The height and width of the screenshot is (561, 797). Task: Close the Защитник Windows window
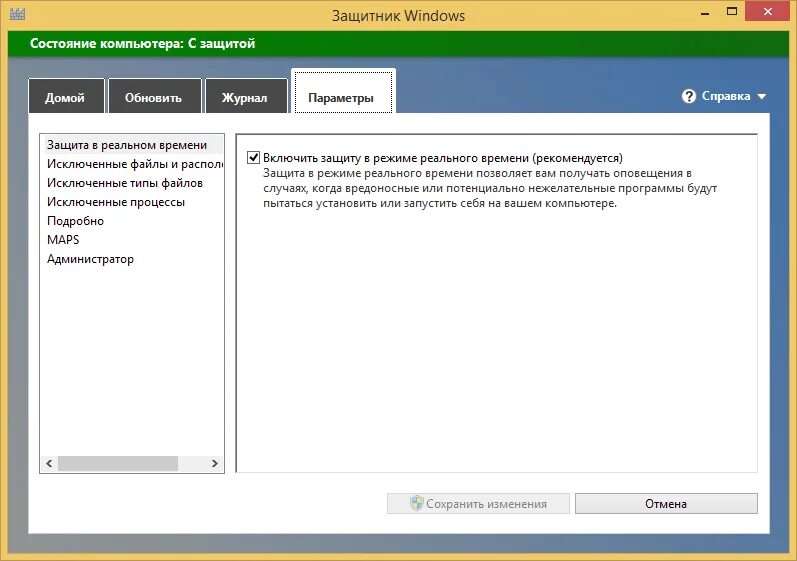(x=768, y=12)
